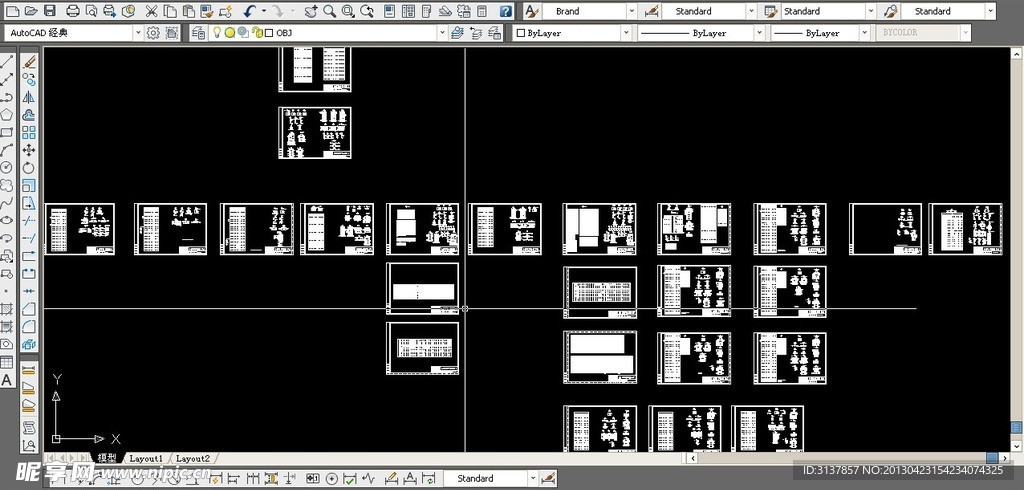Open the Brand text style dropdown

631,11
